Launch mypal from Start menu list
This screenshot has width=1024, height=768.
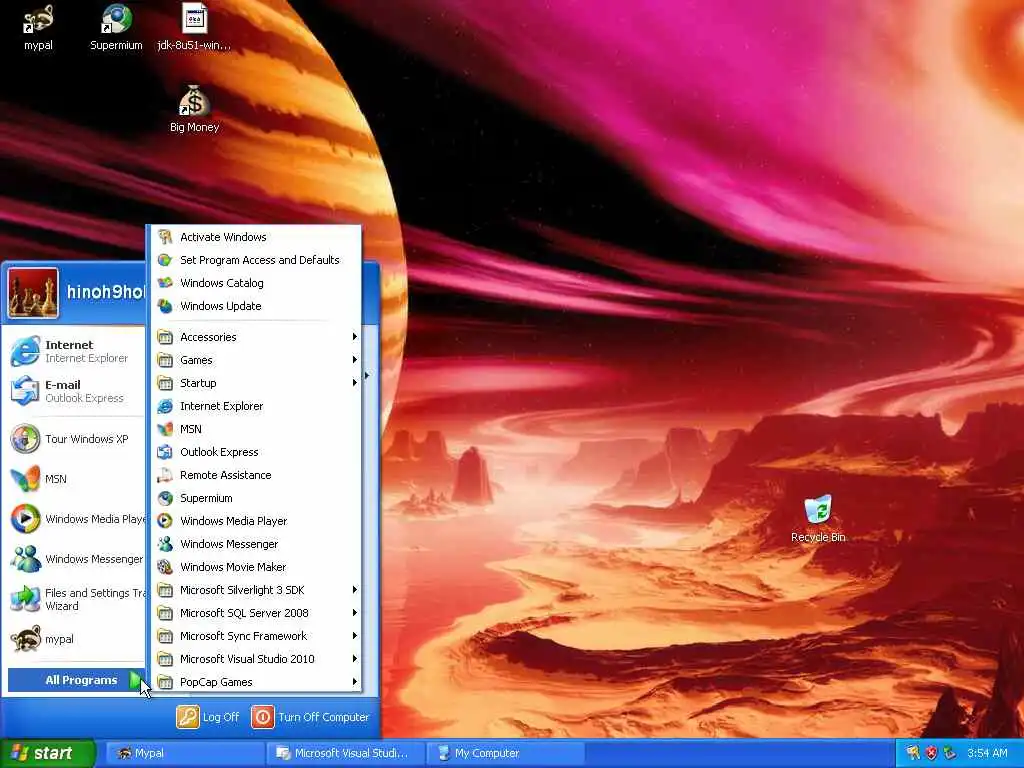75,639
